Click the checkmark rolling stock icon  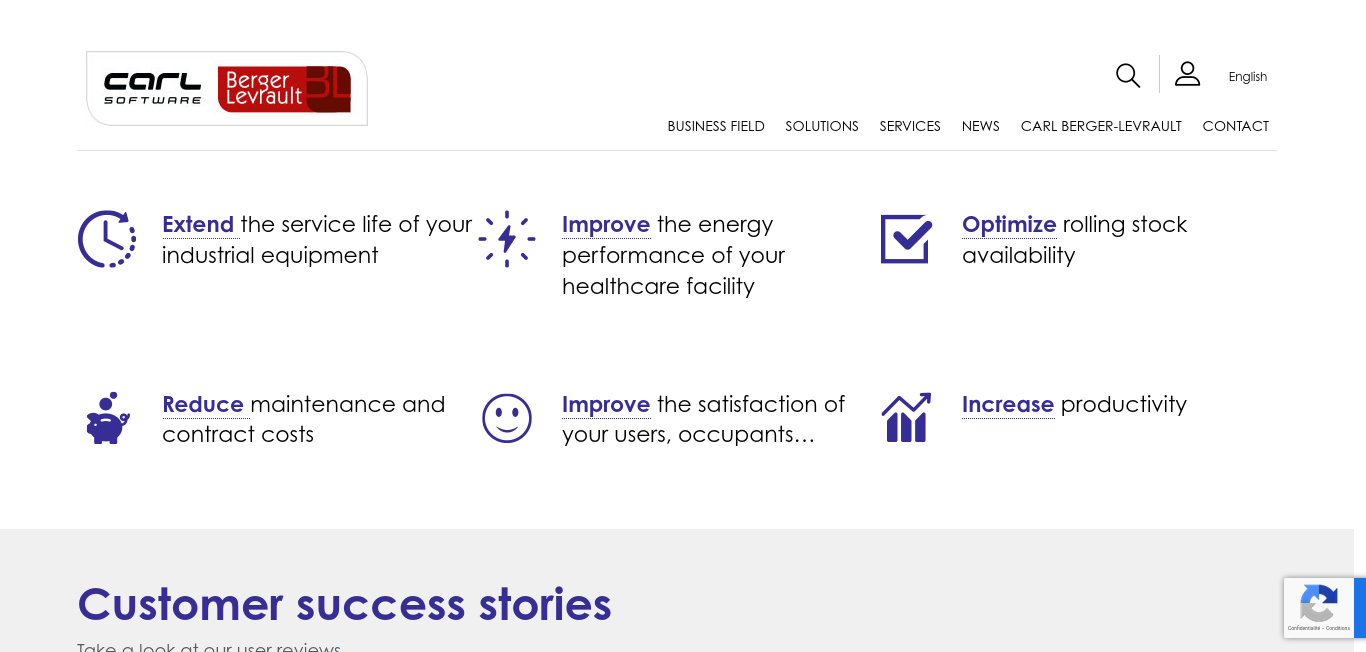[906, 239]
